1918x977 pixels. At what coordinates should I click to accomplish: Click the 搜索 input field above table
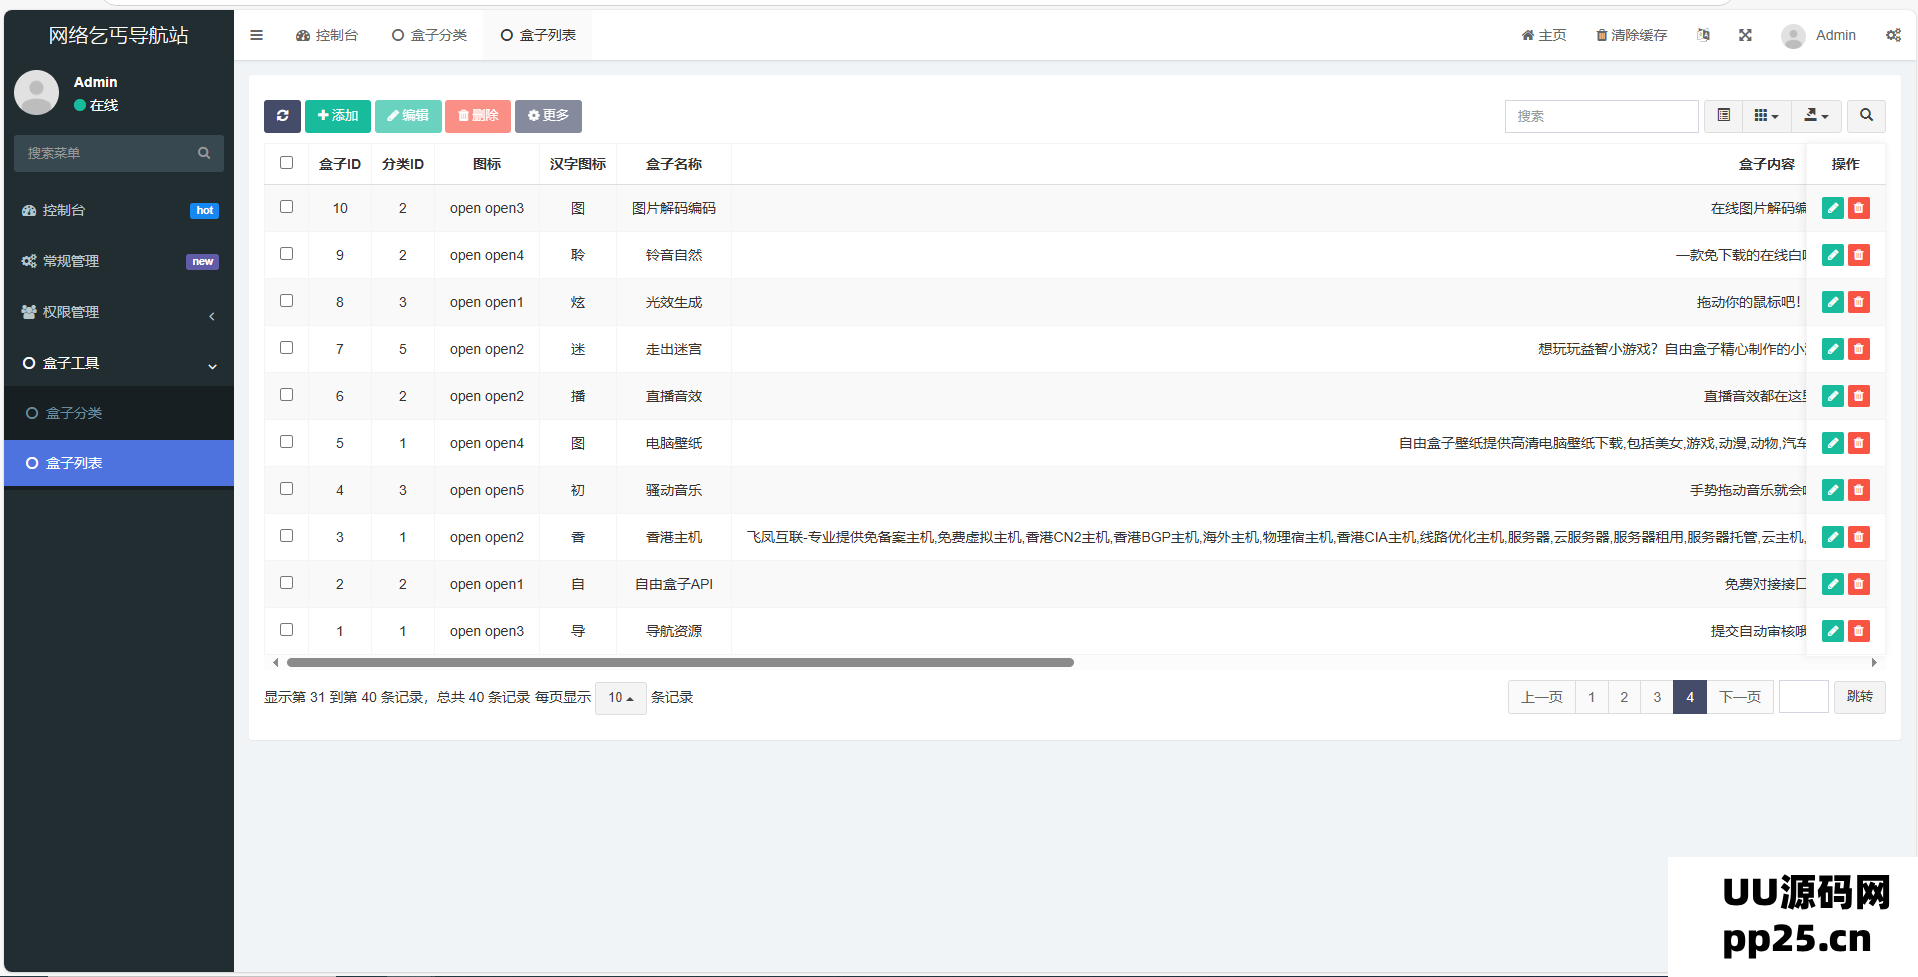coord(1600,116)
